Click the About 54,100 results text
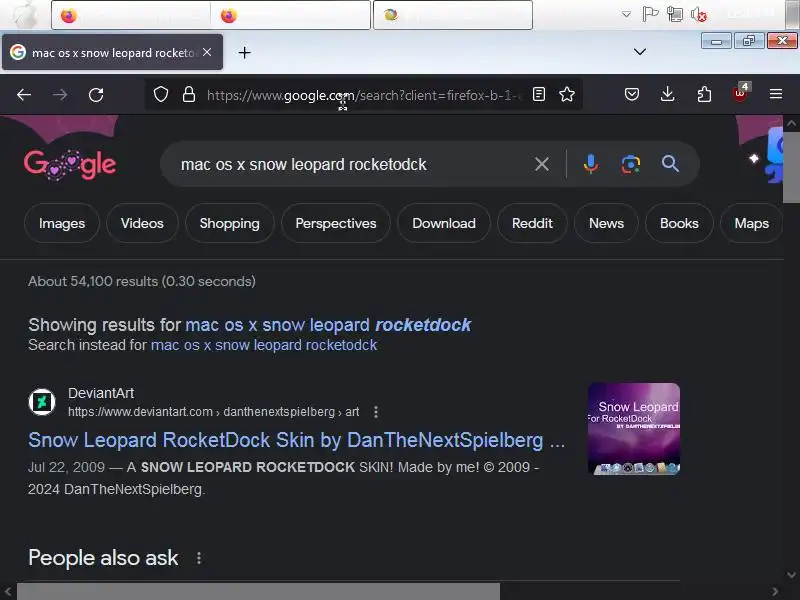 tap(142, 281)
